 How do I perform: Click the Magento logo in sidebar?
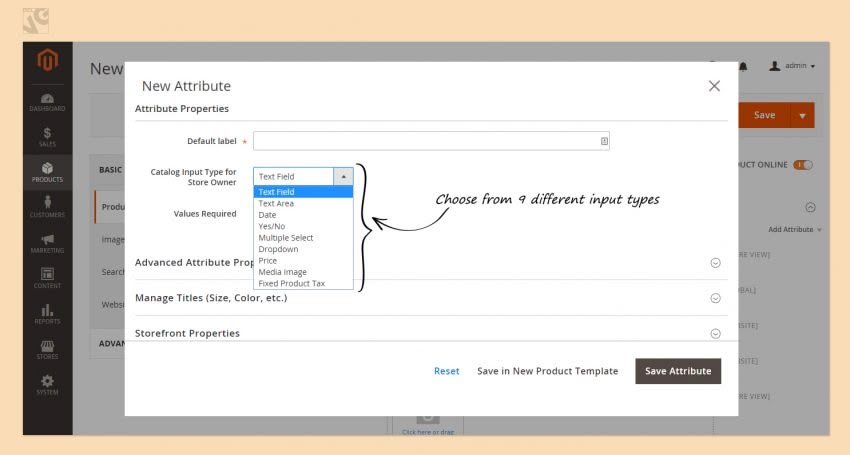[x=47, y=60]
